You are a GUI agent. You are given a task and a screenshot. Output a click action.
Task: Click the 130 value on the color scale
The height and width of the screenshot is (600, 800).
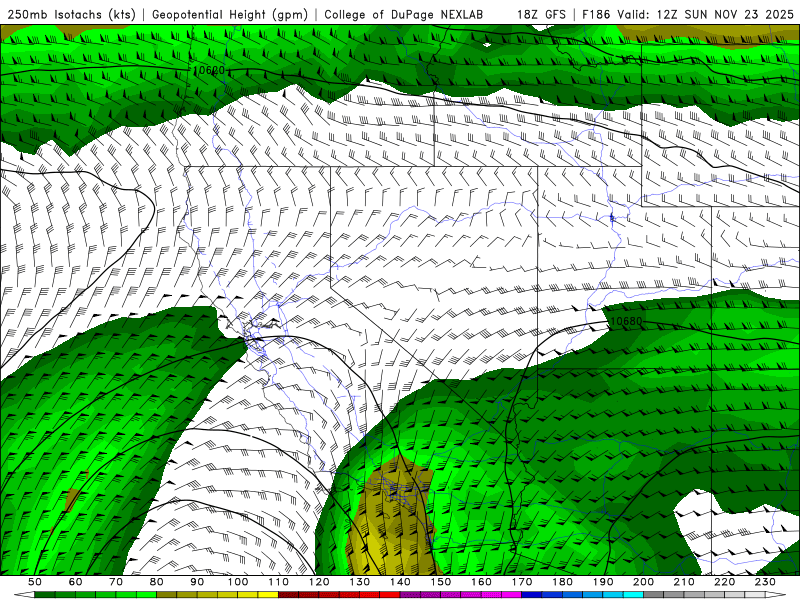click(359, 582)
